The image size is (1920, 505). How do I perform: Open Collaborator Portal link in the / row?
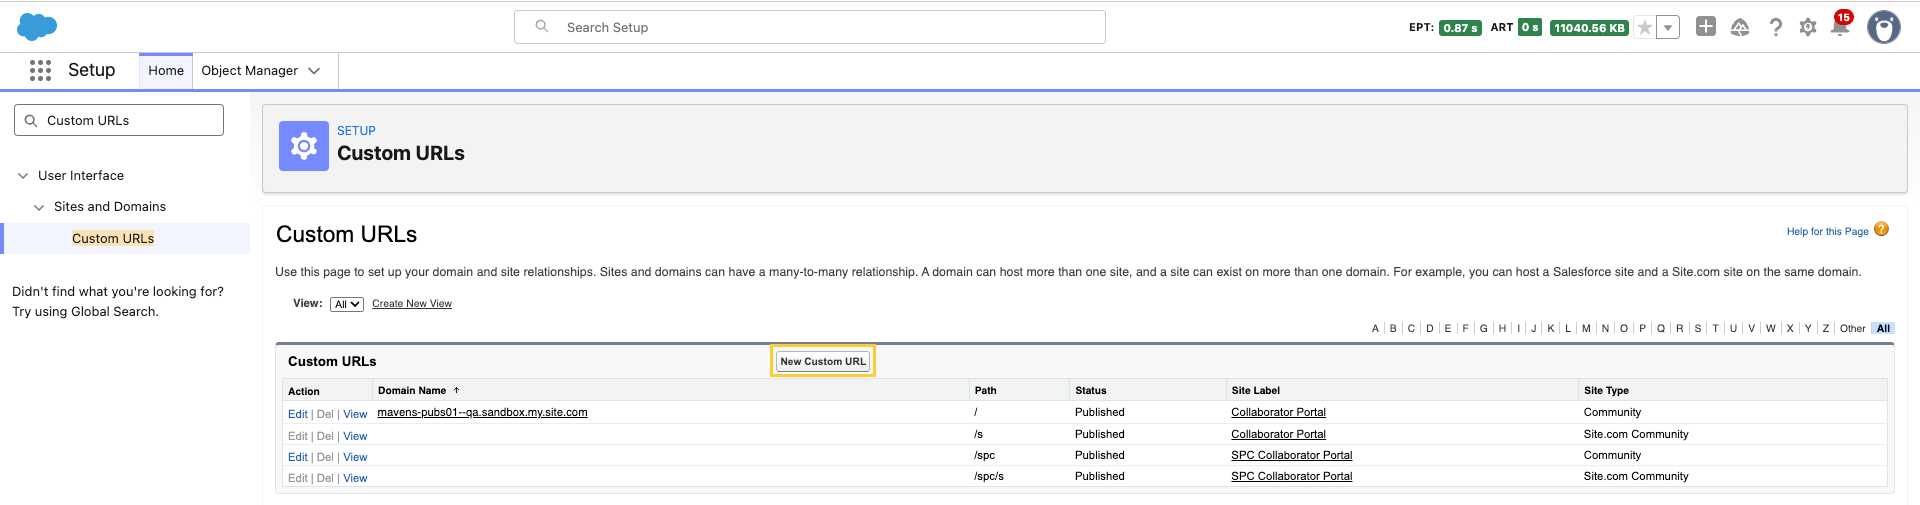pos(1278,412)
